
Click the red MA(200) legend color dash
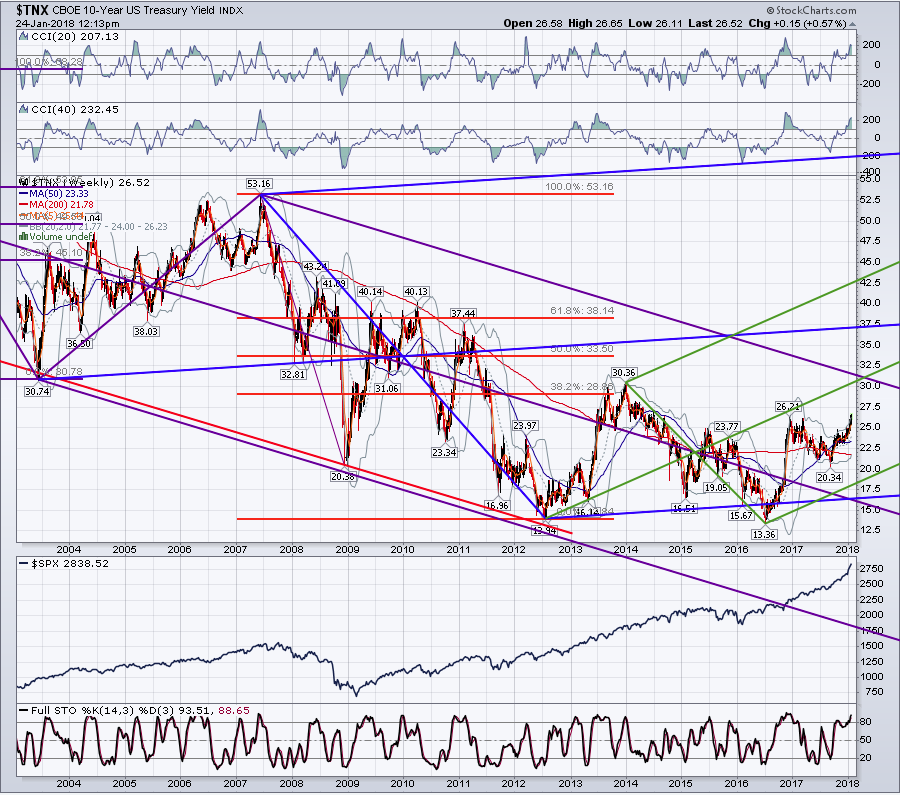click(24, 204)
